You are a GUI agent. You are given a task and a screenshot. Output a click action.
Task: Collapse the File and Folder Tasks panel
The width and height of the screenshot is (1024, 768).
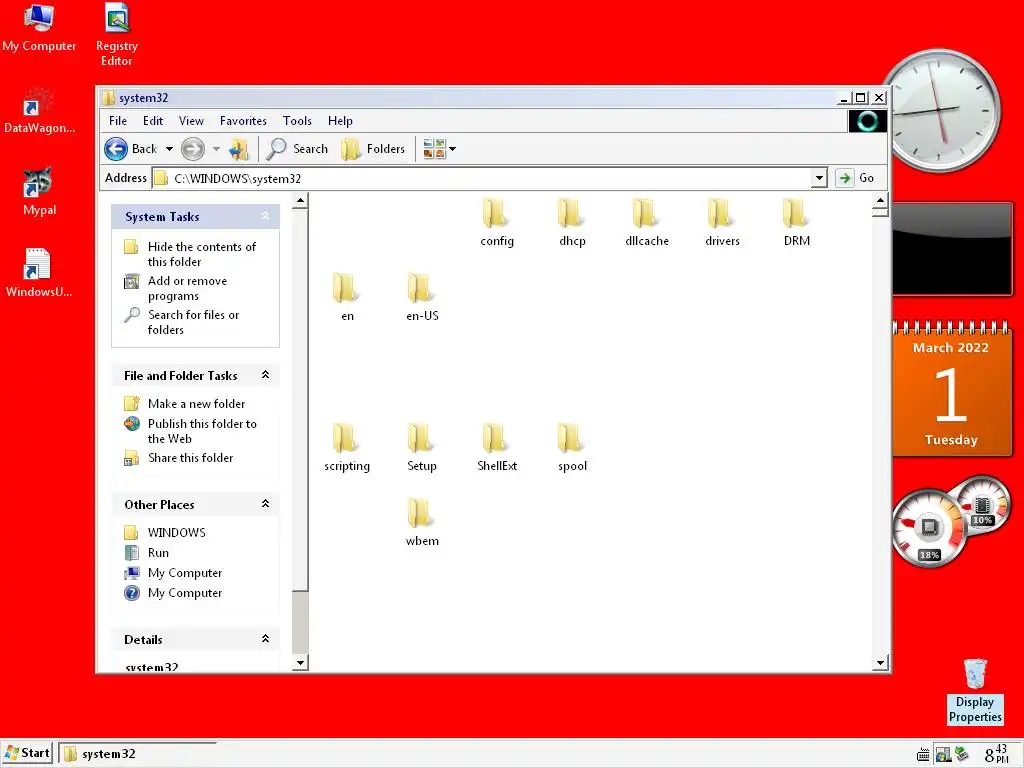265,374
